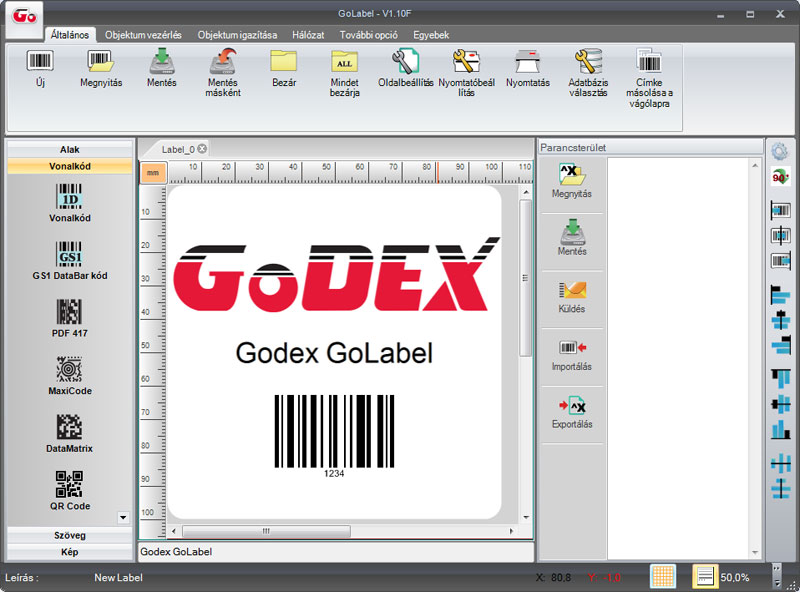
Task: Distribute objects horizontally icon
Action: click(781, 464)
